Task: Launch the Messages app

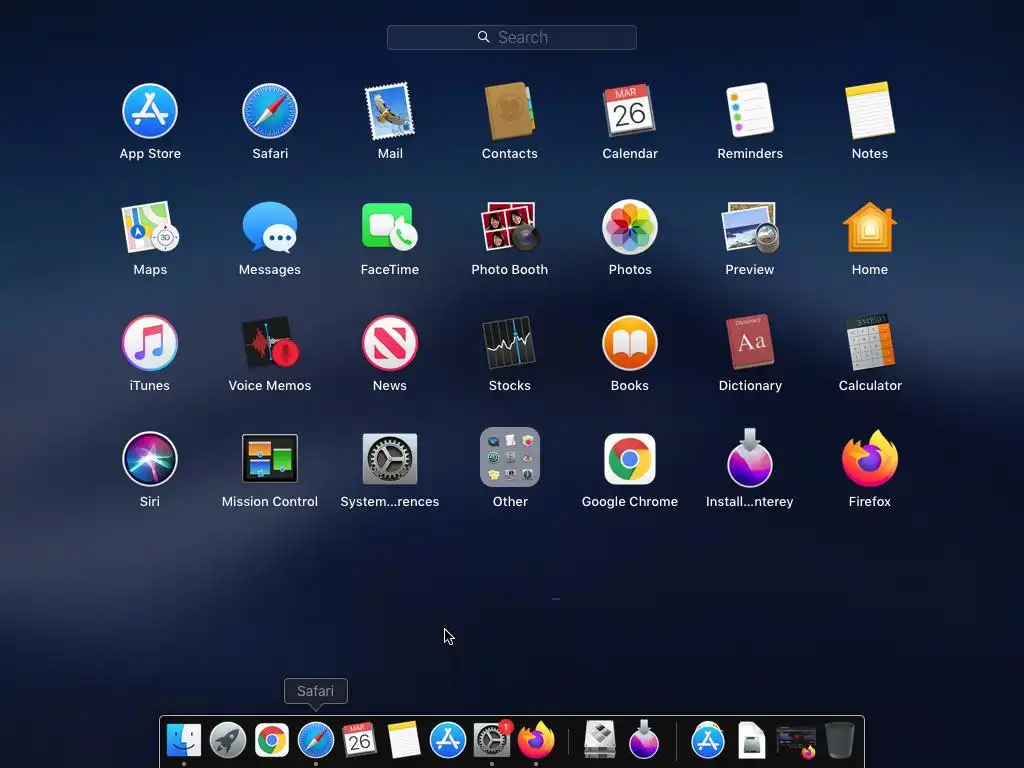Action: coord(270,227)
